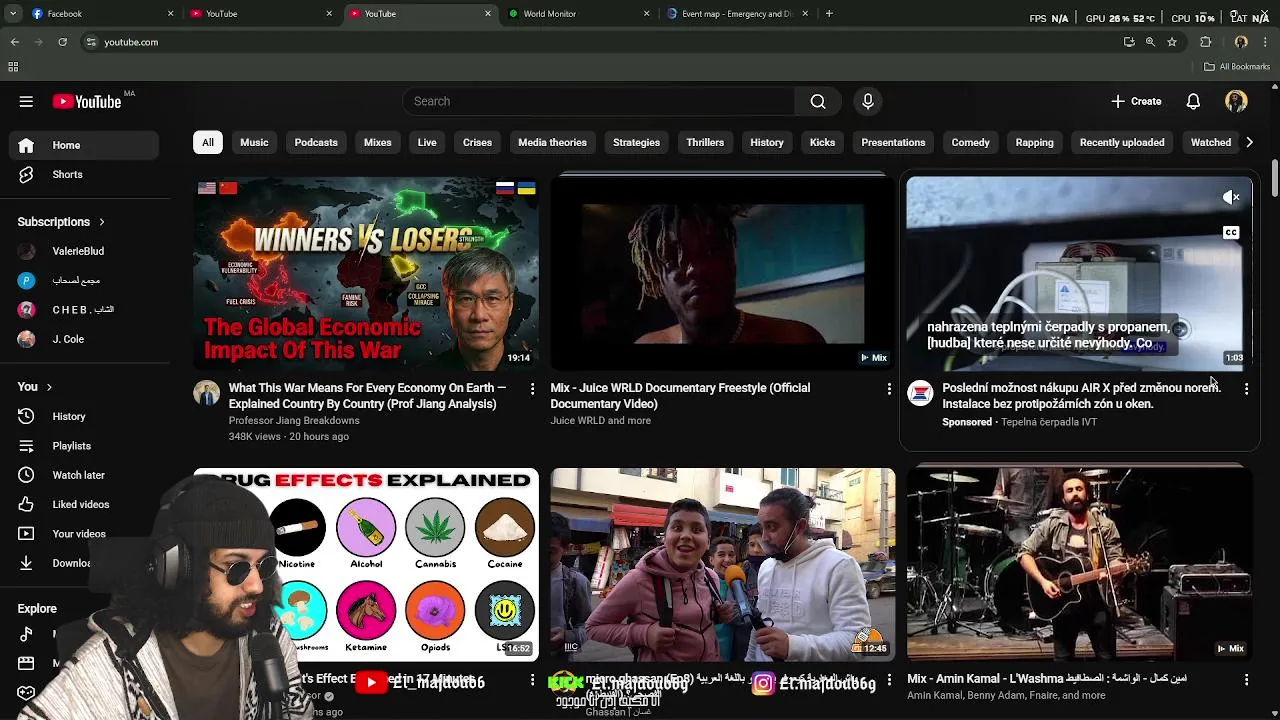Open Juice WRLD mix thumbnail
The image size is (1280, 720).
tap(722, 273)
